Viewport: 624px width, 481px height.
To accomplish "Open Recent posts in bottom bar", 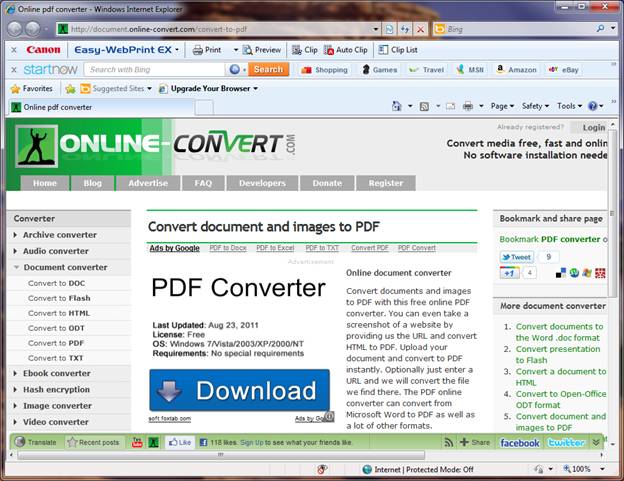I will (94, 442).
